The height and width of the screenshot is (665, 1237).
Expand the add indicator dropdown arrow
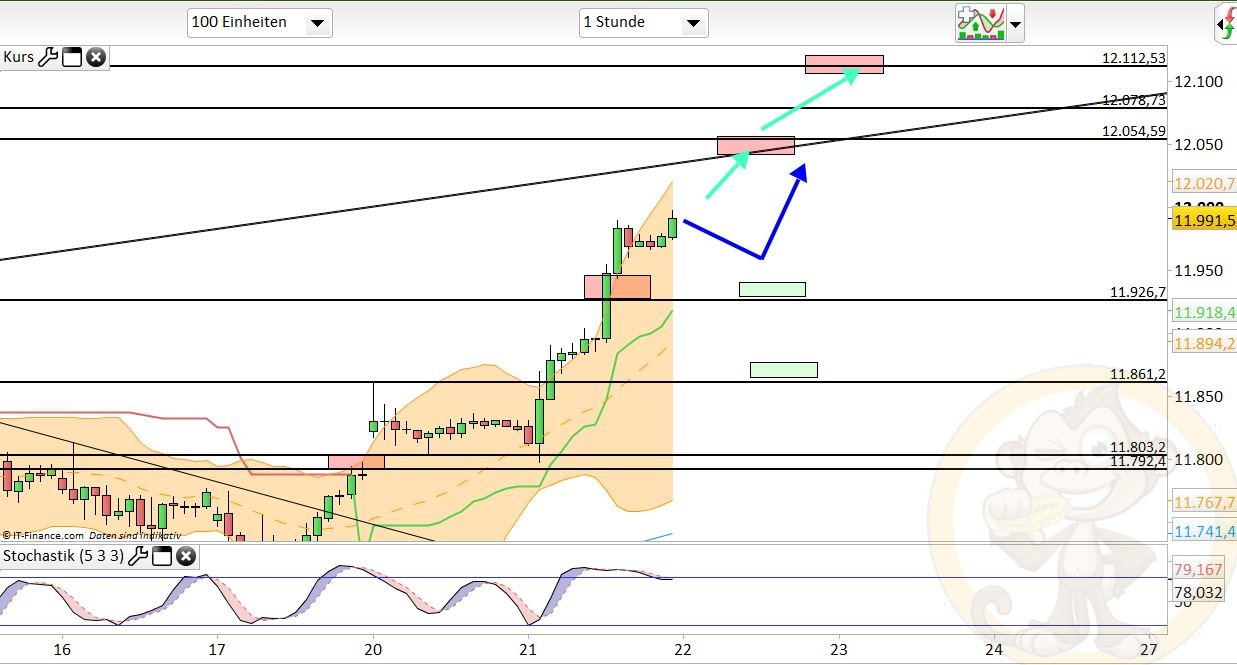1016,23
